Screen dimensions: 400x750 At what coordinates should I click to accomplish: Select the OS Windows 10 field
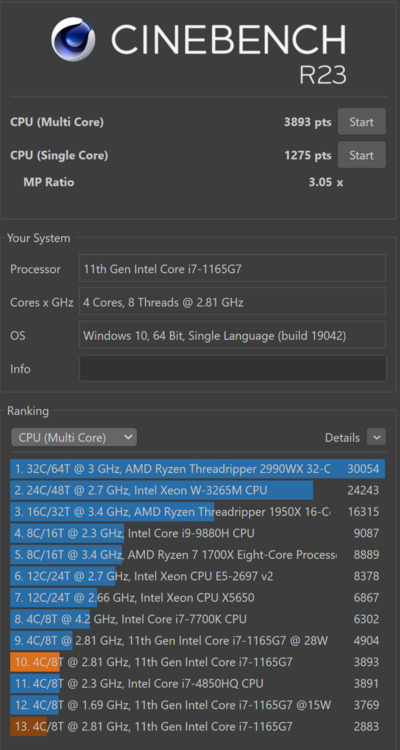click(233, 335)
